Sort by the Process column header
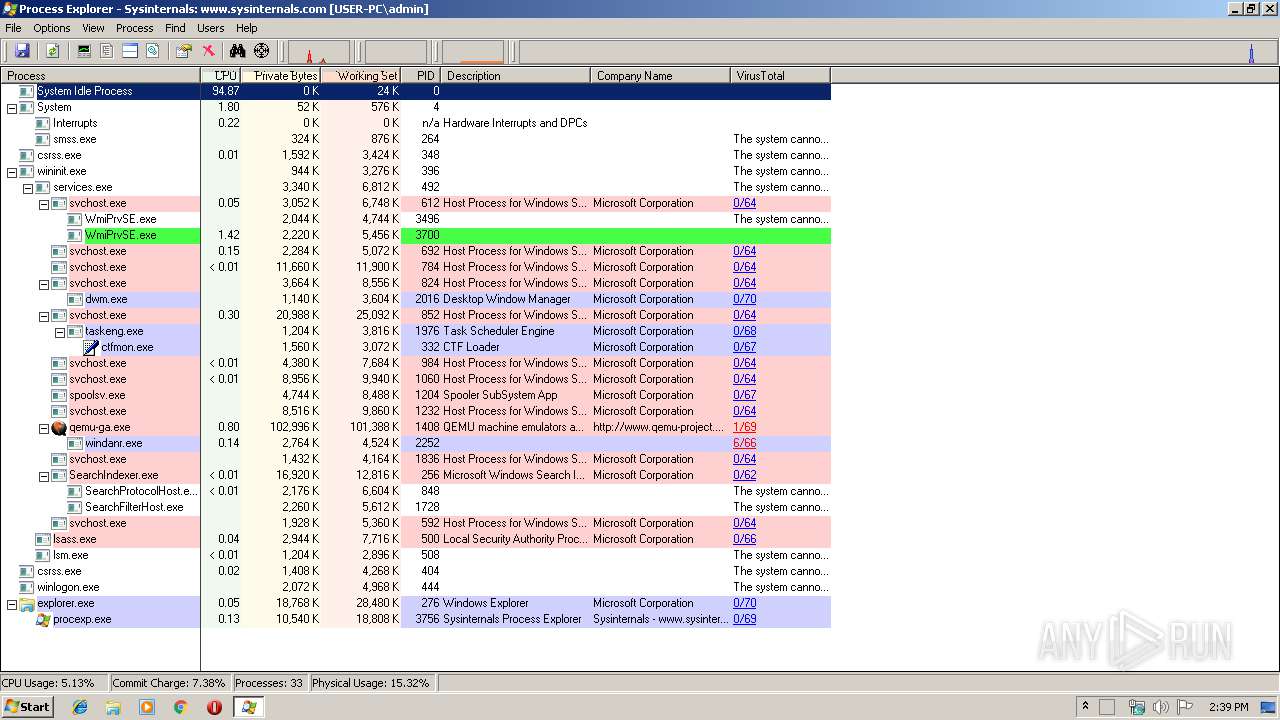This screenshot has height=720, width=1280. [100, 75]
